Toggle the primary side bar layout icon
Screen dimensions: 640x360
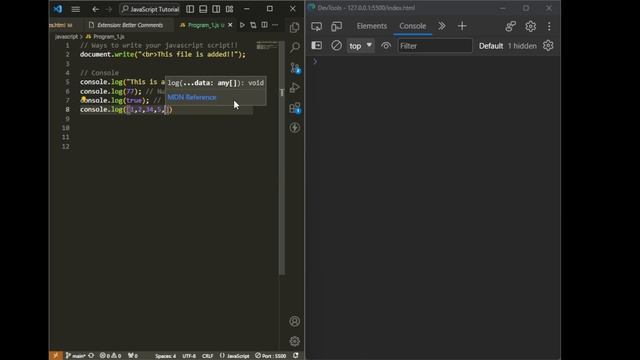click(190, 9)
